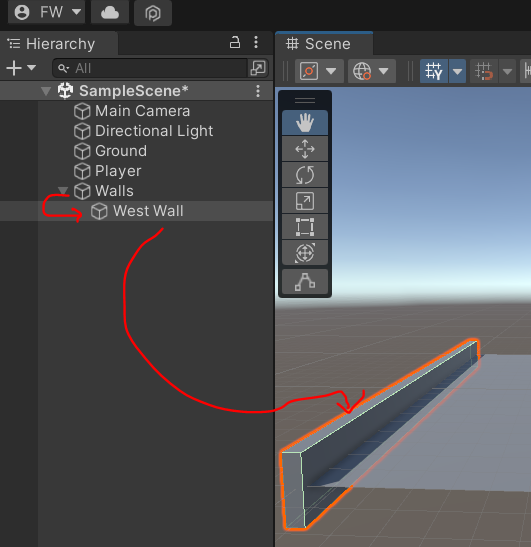Open the scene picker search window icon
The width and height of the screenshot is (531, 547).
click(258, 68)
